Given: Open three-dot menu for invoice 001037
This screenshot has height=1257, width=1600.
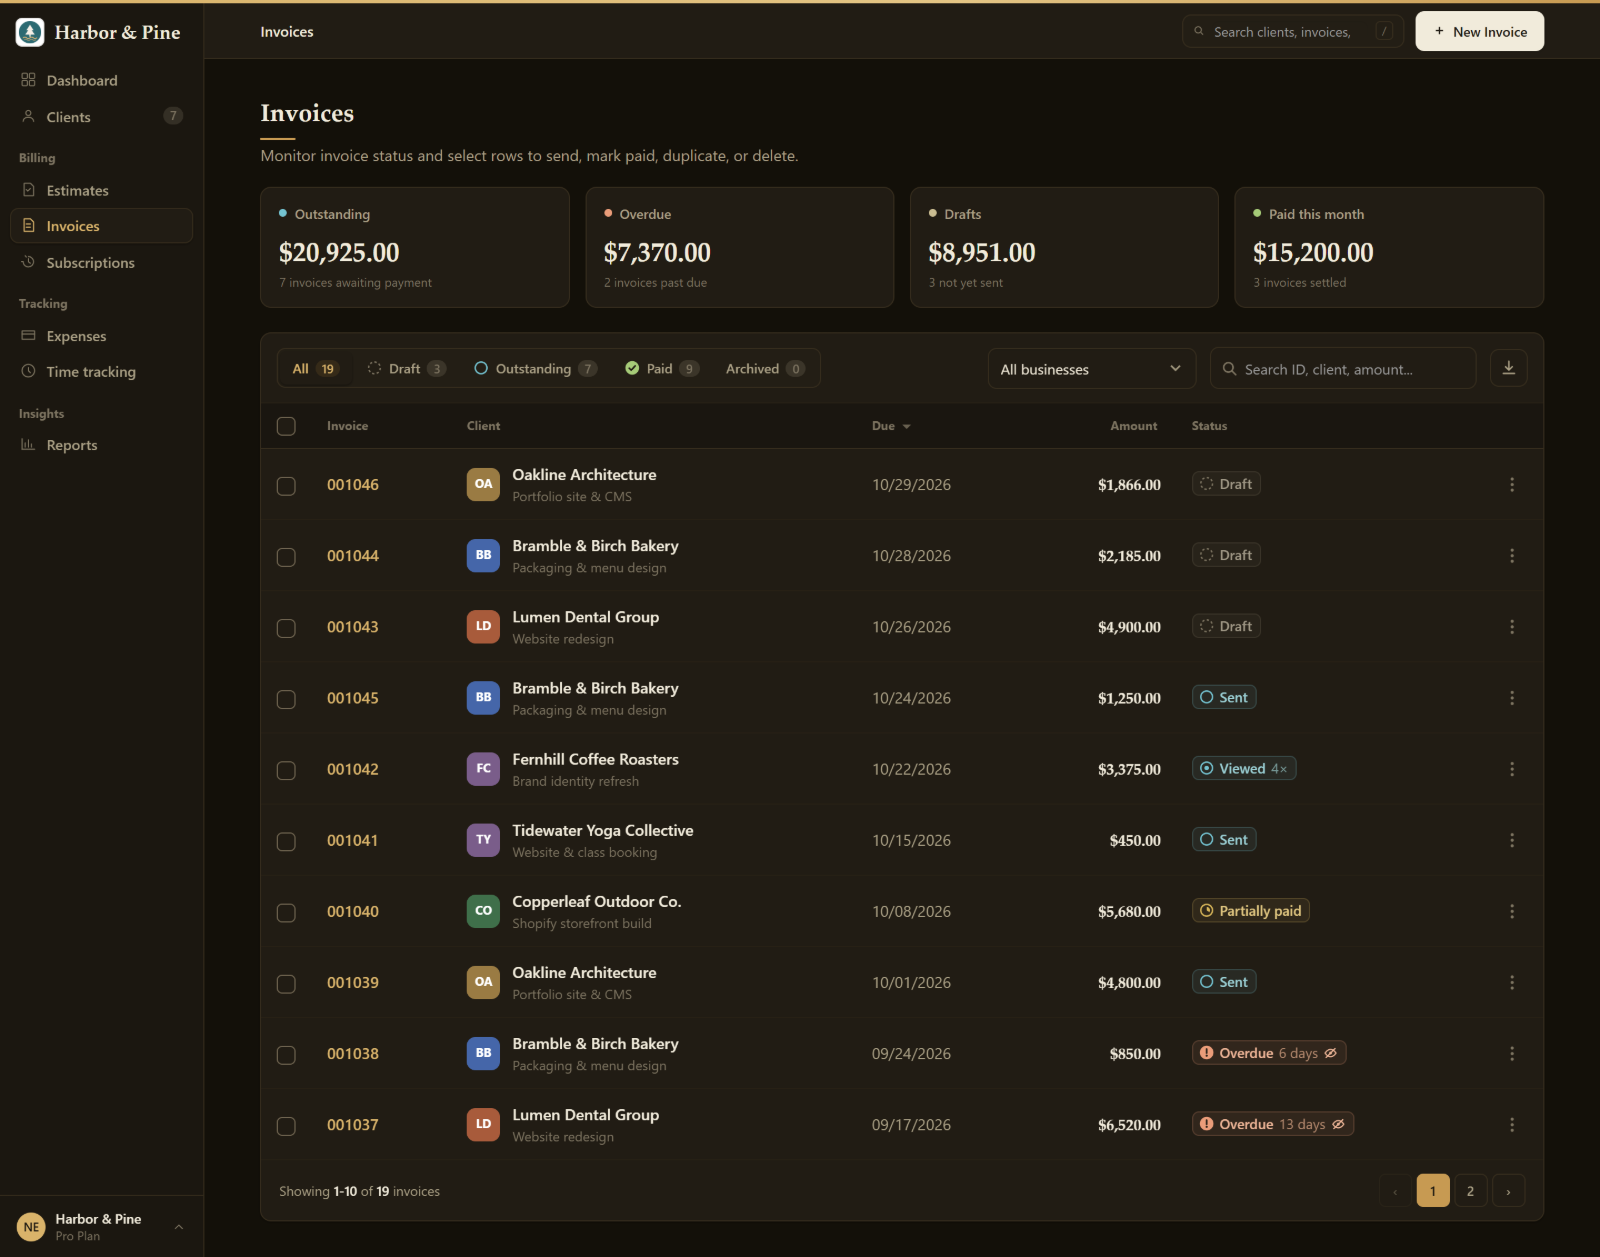Looking at the screenshot, I should [1512, 1125].
